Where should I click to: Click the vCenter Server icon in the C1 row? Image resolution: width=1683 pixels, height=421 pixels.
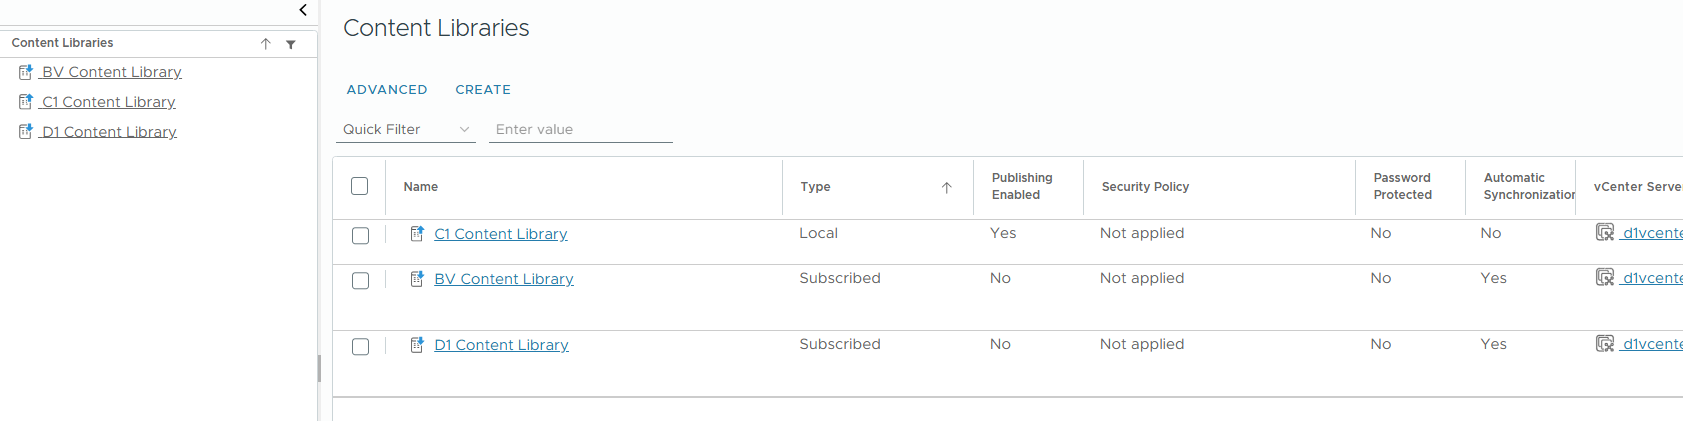(1605, 233)
